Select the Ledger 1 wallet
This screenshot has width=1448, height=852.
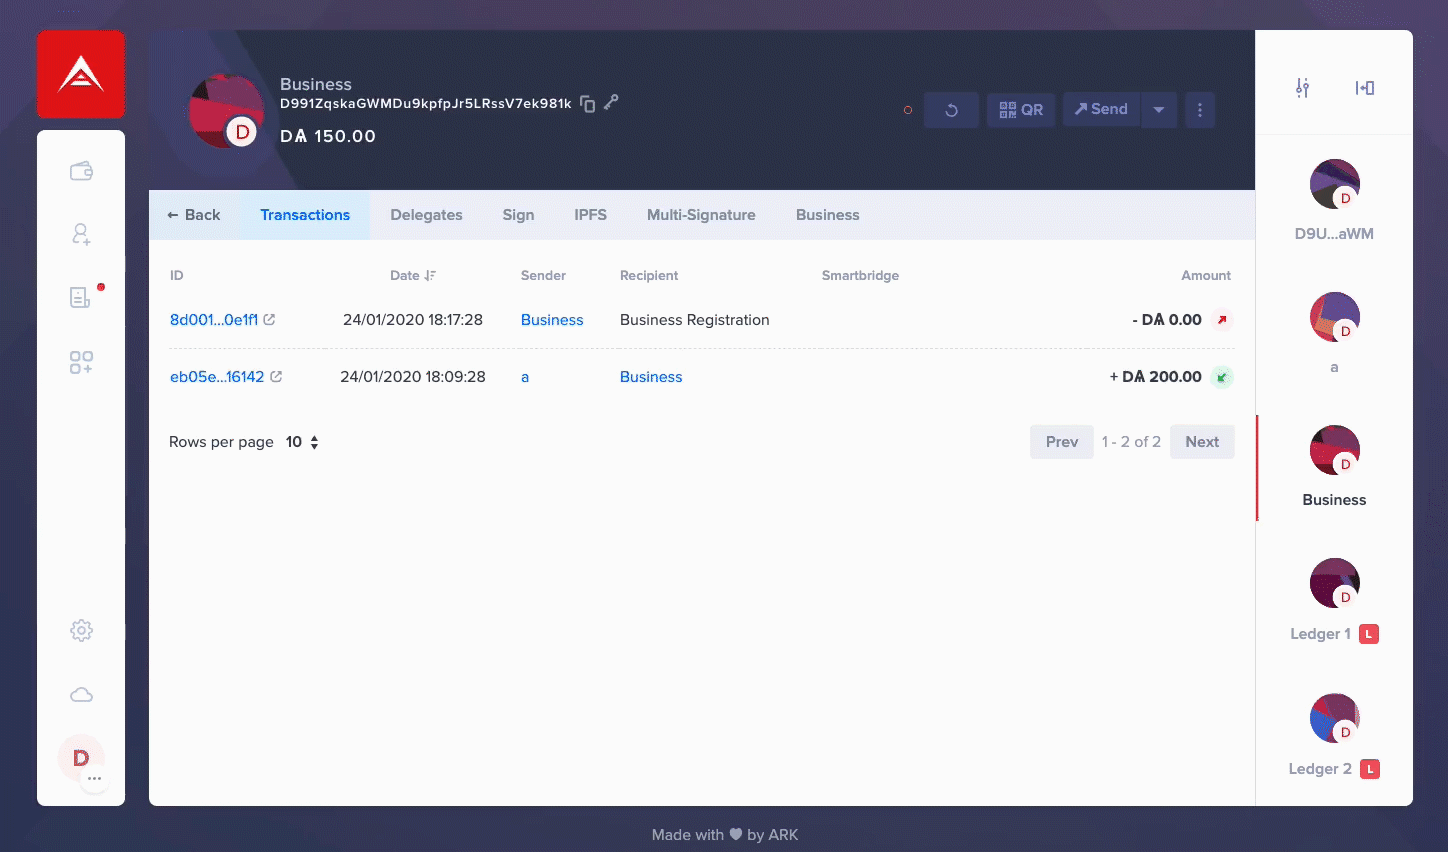tap(1334, 600)
